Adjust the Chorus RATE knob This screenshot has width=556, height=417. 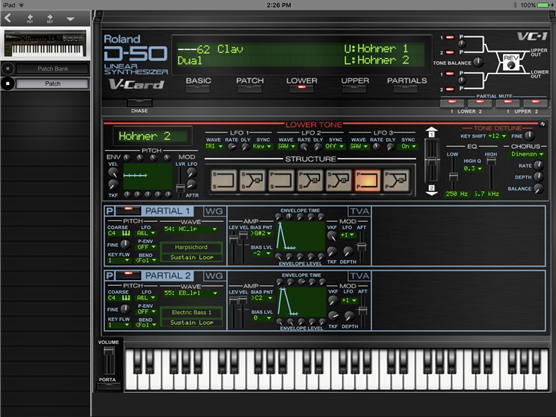pos(538,165)
